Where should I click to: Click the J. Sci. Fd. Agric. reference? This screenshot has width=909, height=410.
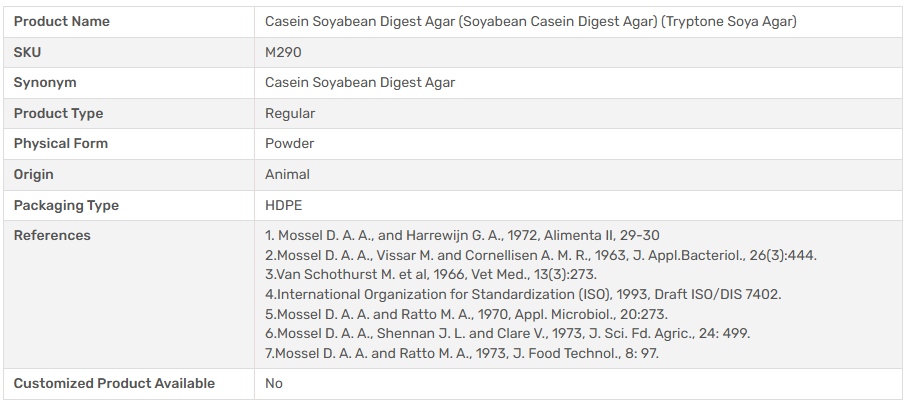507,333
